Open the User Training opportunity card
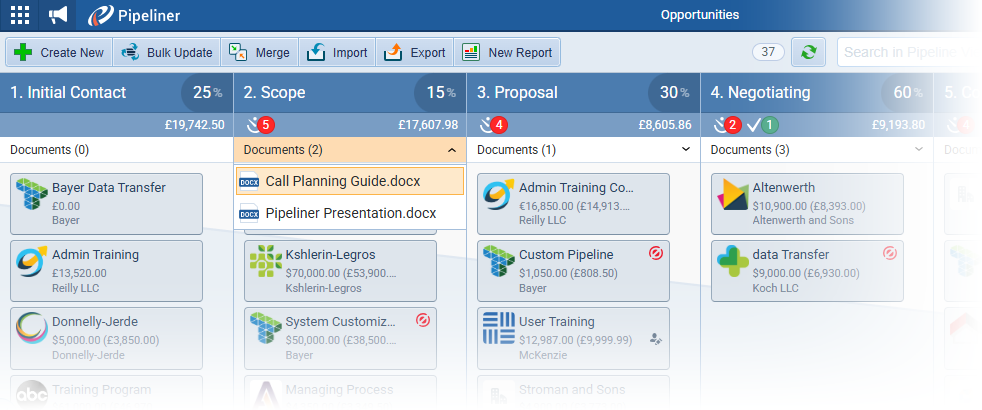Image resolution: width=982 pixels, height=410 pixels. [x=574, y=338]
